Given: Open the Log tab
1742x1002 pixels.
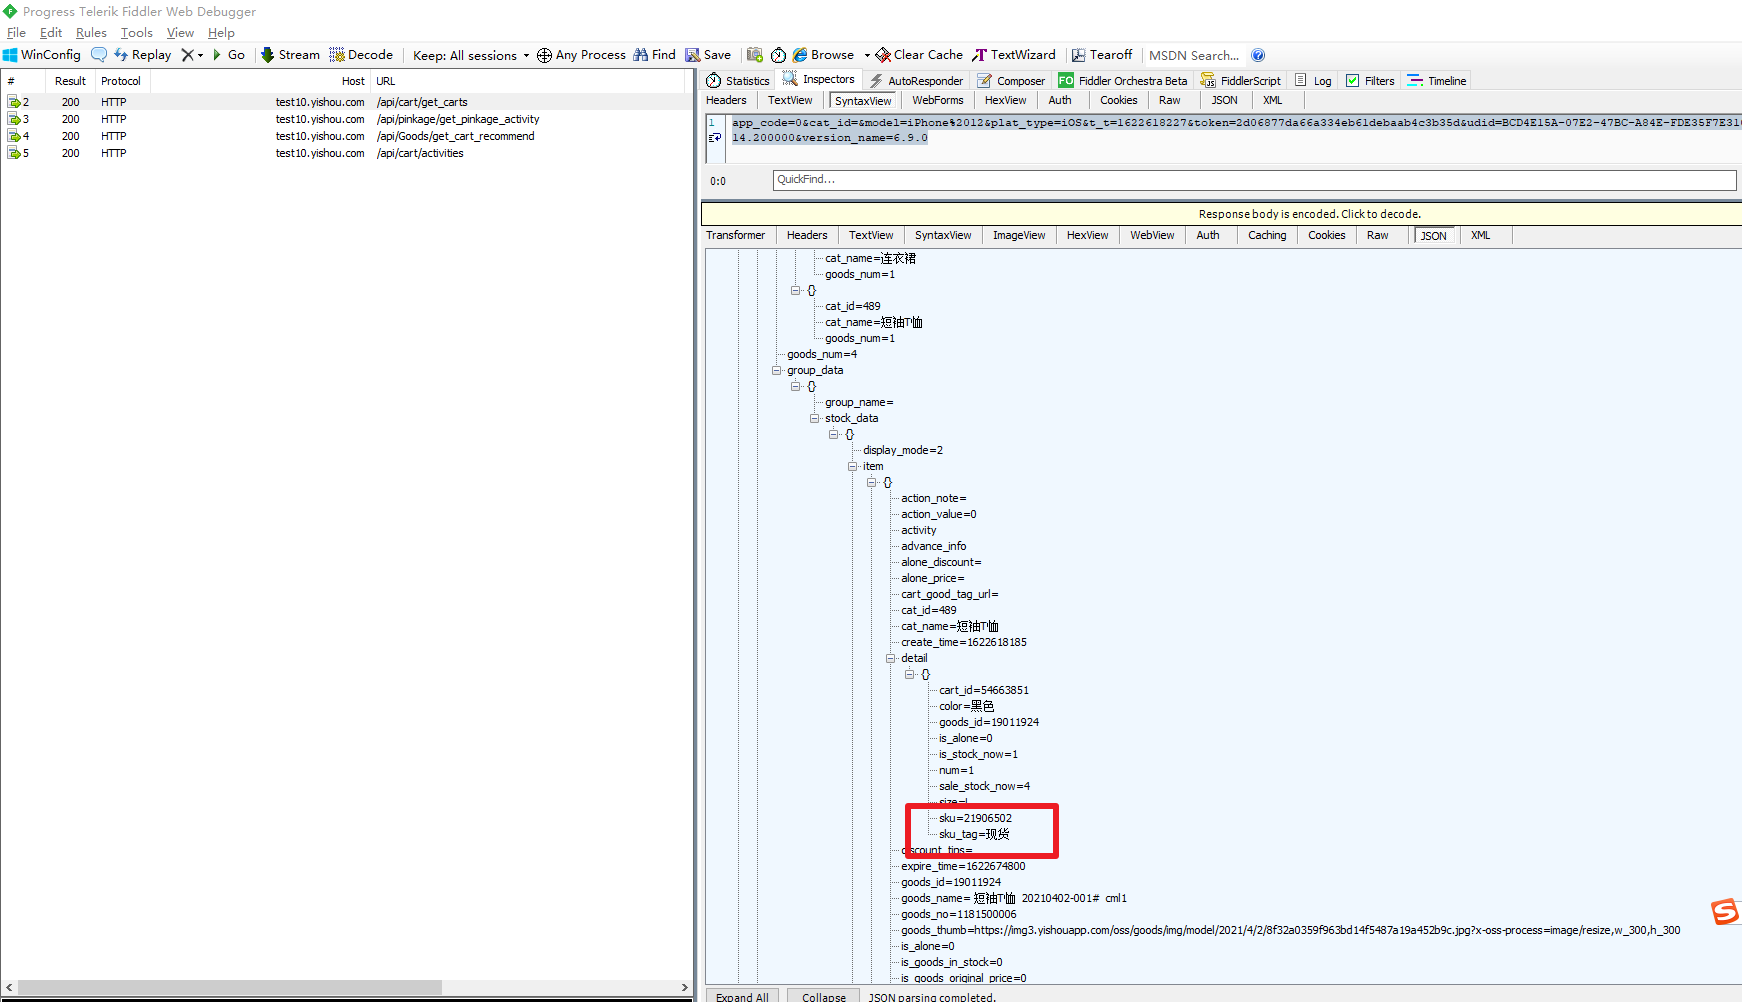Looking at the screenshot, I should point(1313,81).
